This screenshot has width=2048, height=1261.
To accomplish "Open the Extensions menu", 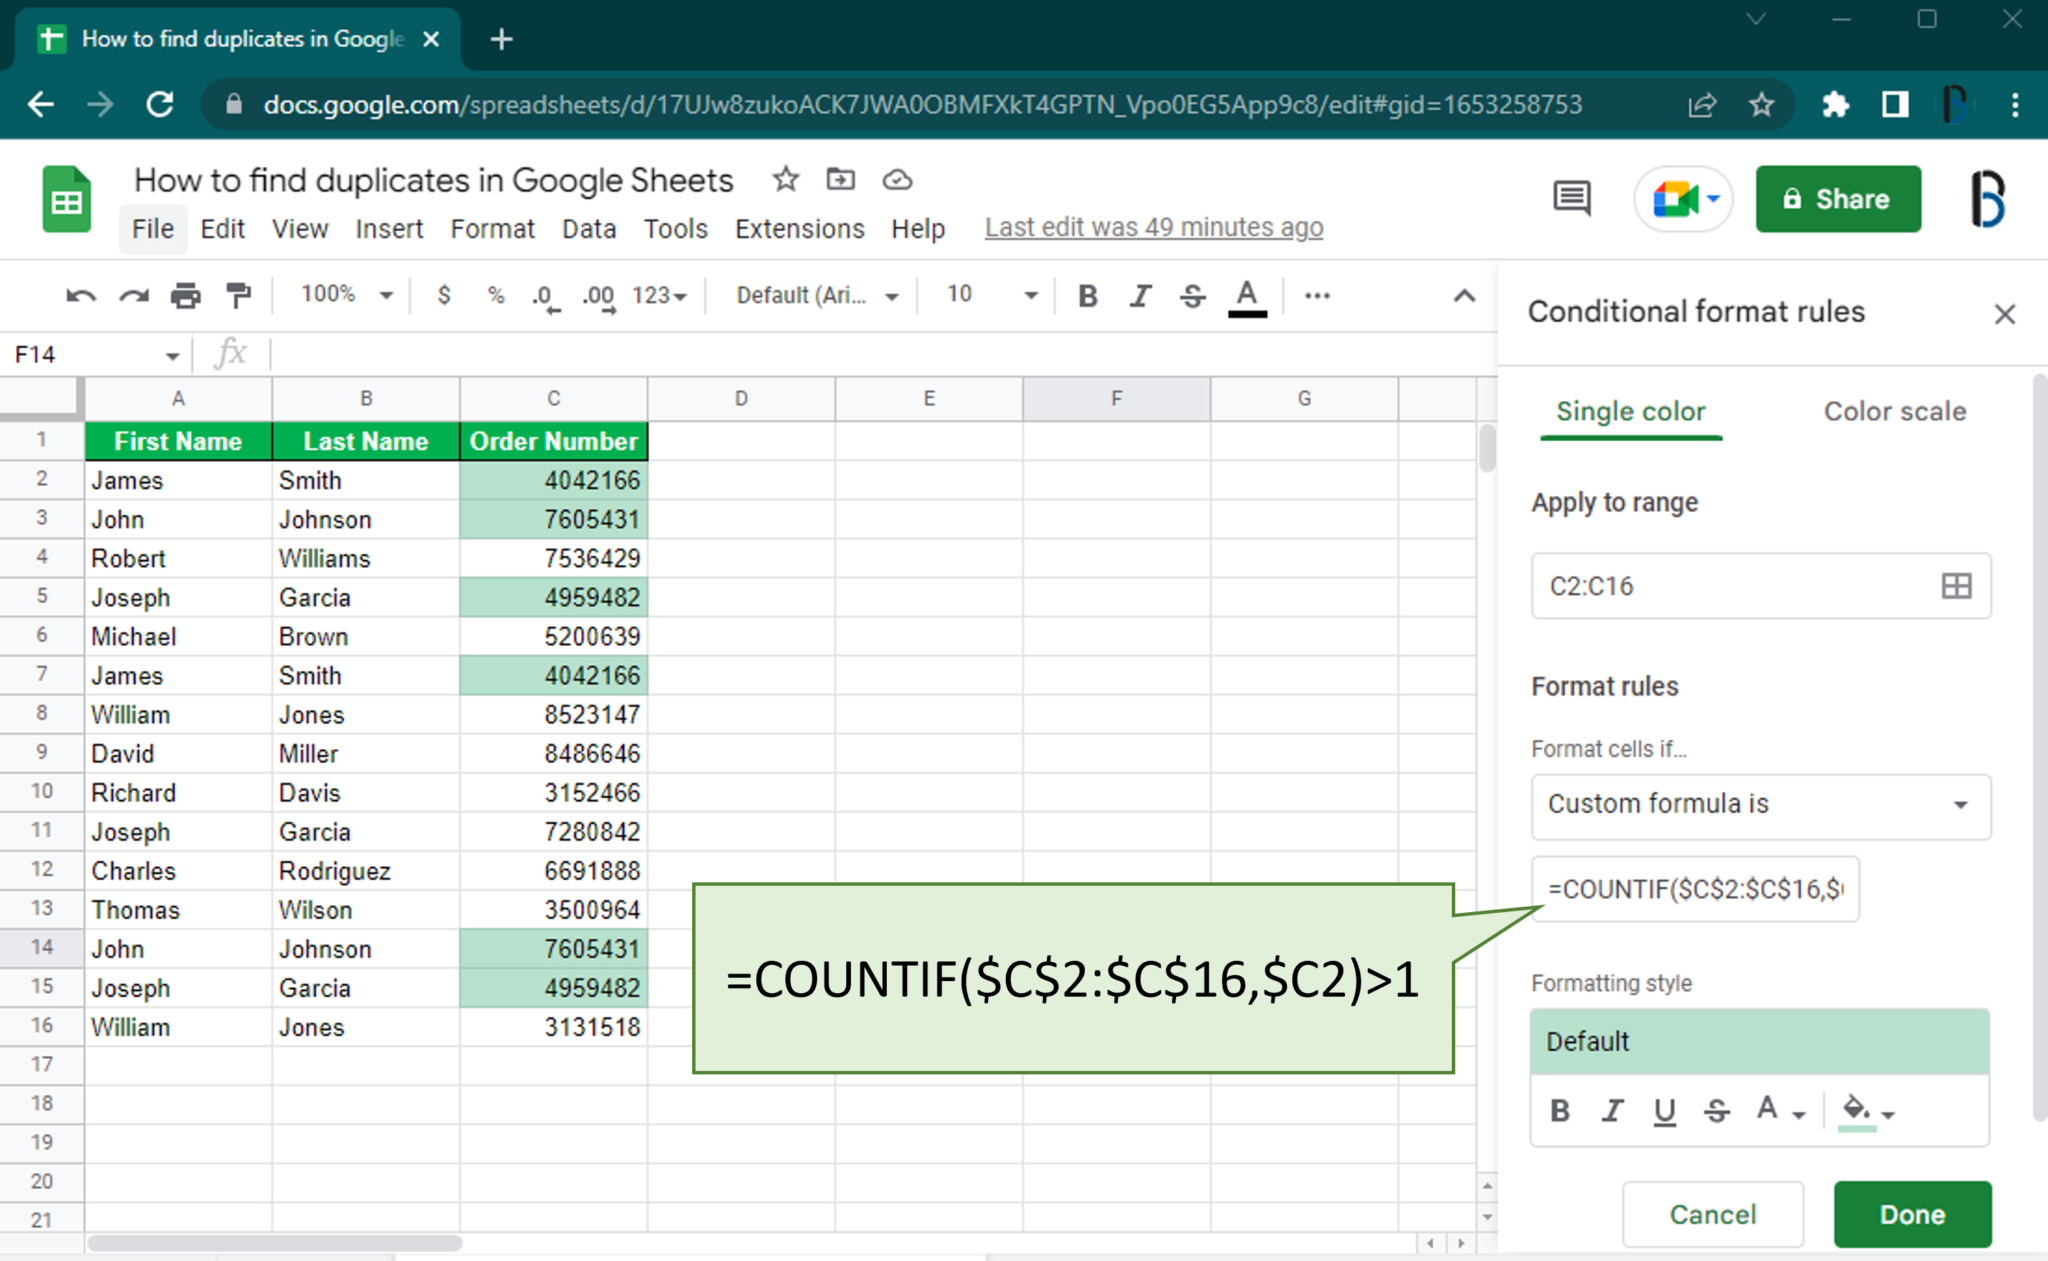I will coord(799,229).
